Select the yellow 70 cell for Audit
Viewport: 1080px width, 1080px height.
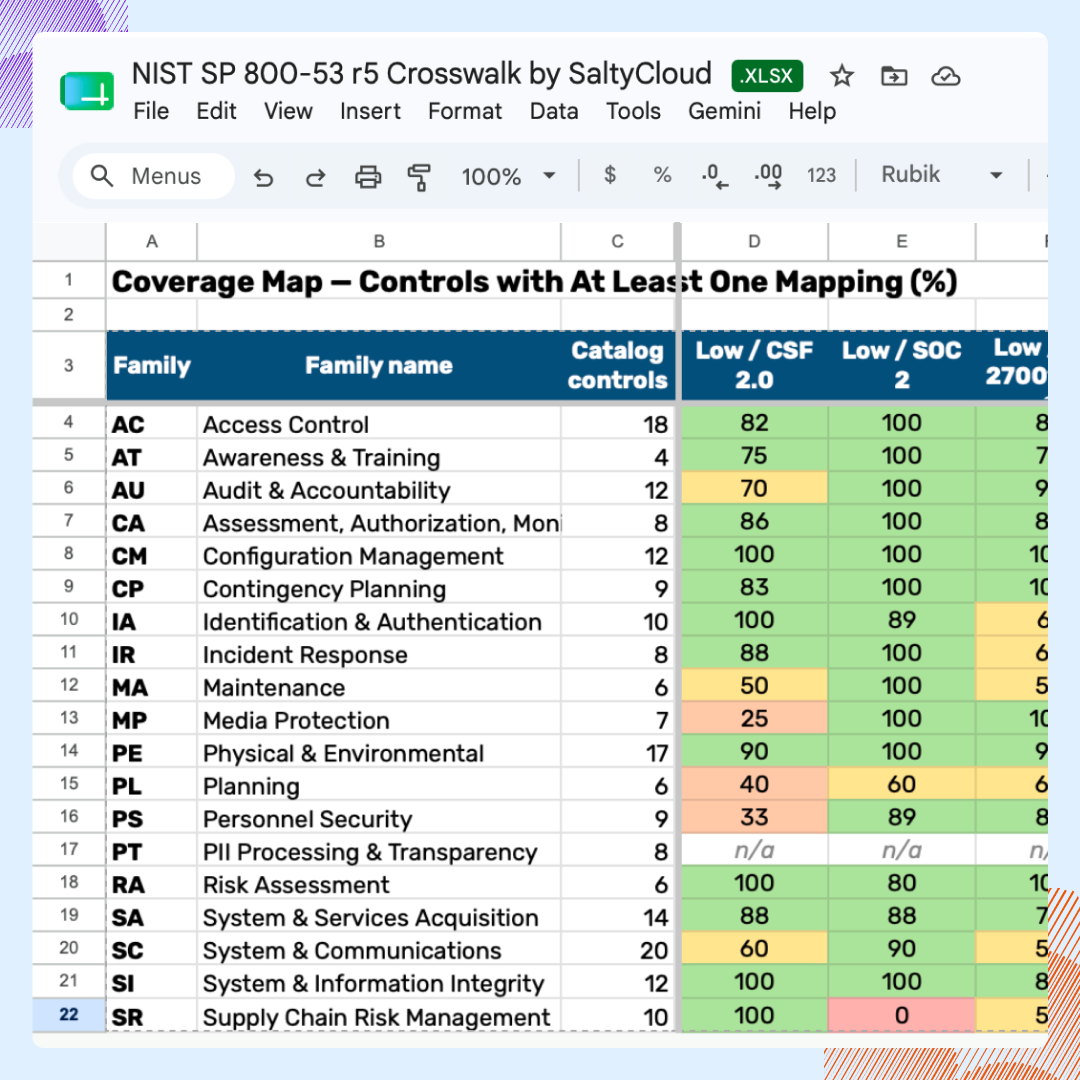[754, 488]
